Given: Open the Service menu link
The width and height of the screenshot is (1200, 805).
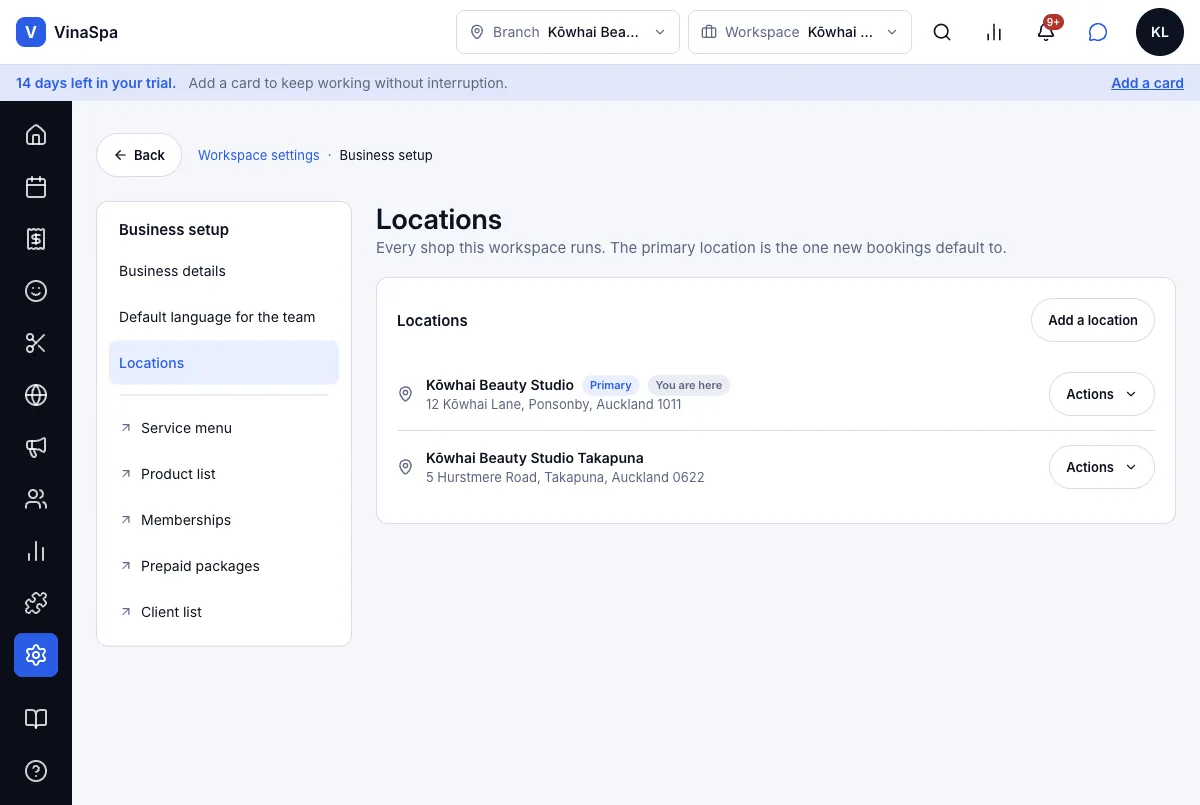Looking at the screenshot, I should [224, 428].
